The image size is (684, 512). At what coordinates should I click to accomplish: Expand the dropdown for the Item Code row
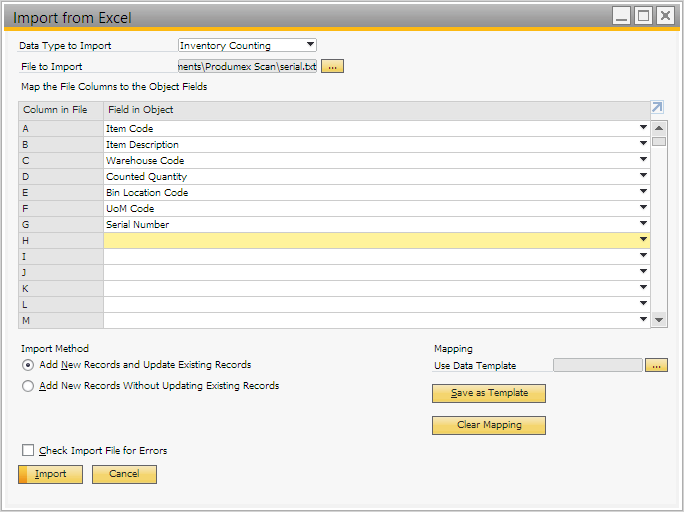tap(643, 128)
